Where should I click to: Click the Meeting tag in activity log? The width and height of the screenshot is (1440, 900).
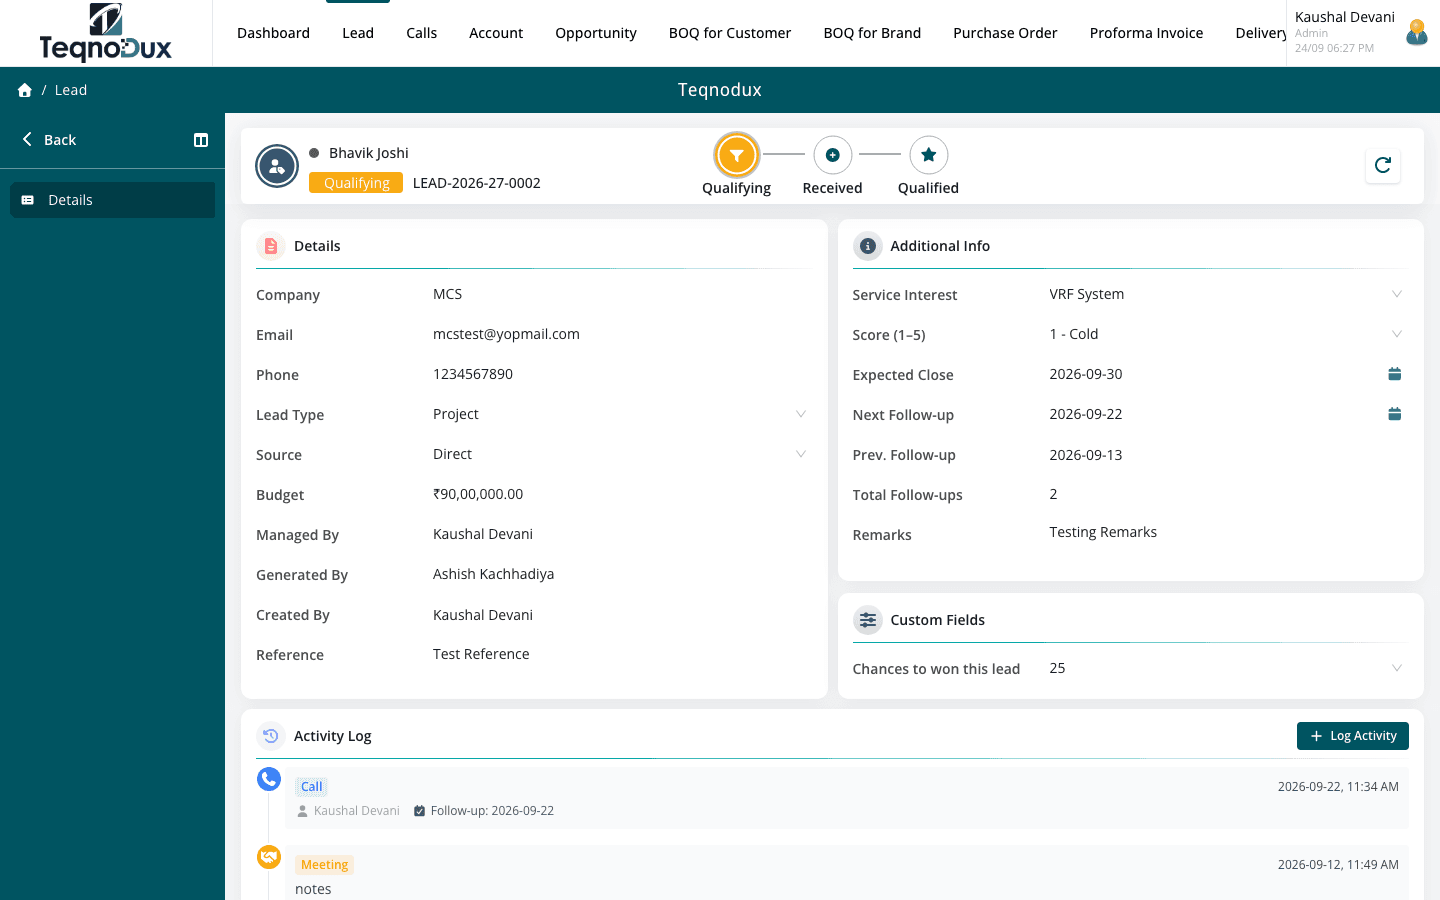point(325,865)
